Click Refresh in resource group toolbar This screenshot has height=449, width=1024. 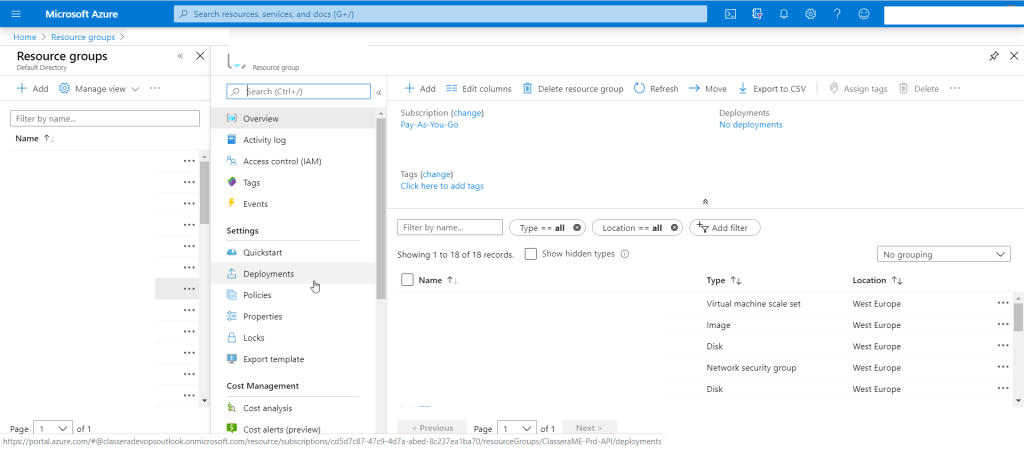655,89
